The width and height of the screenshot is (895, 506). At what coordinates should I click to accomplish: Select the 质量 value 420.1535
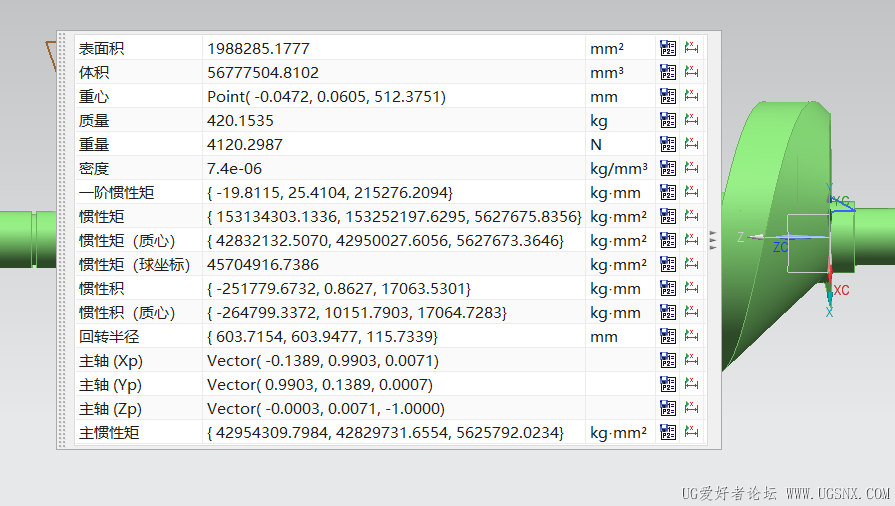pyautogui.click(x=240, y=121)
